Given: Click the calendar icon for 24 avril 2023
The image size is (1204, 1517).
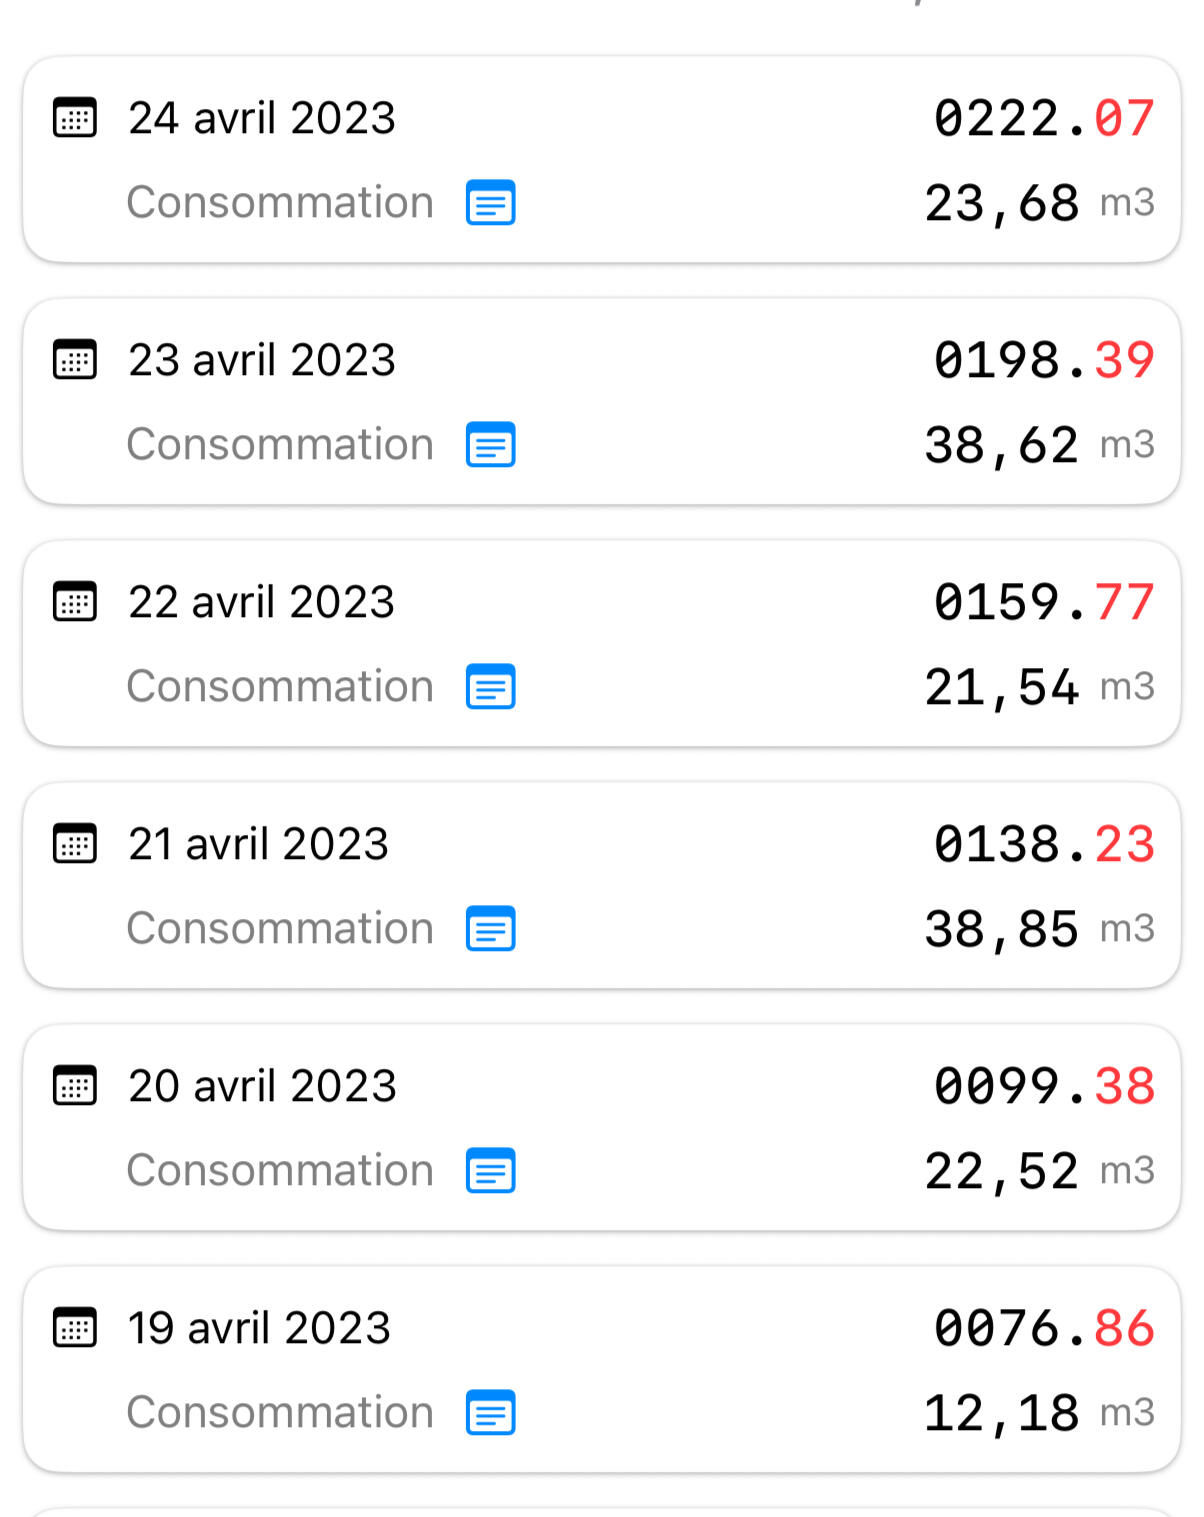Looking at the screenshot, I should click(75, 118).
